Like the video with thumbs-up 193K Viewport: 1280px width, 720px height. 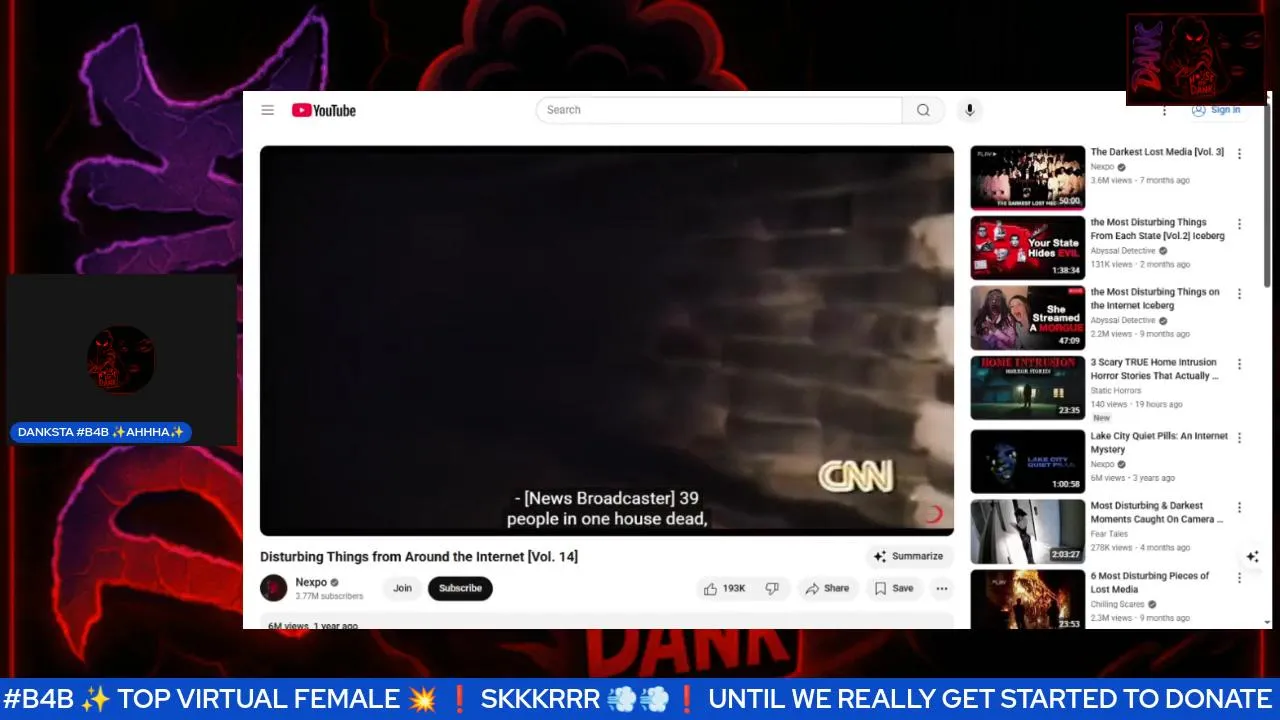coord(725,588)
